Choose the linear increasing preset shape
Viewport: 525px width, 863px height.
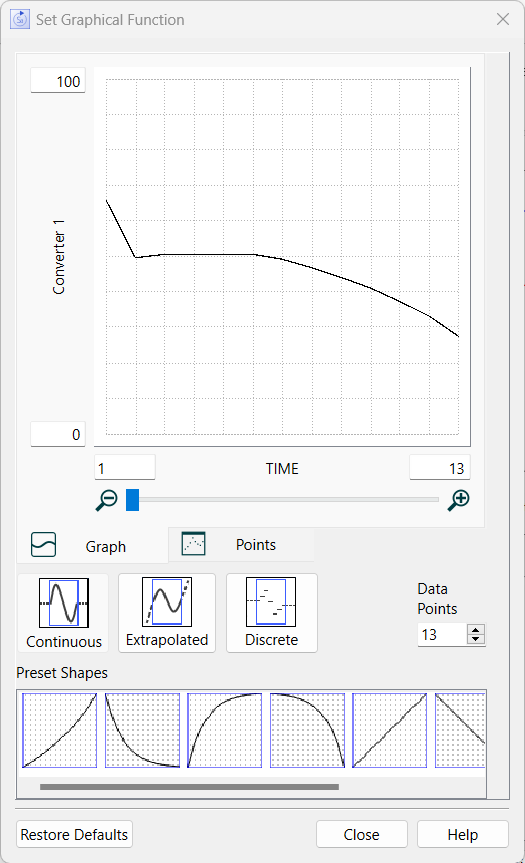(x=390, y=730)
